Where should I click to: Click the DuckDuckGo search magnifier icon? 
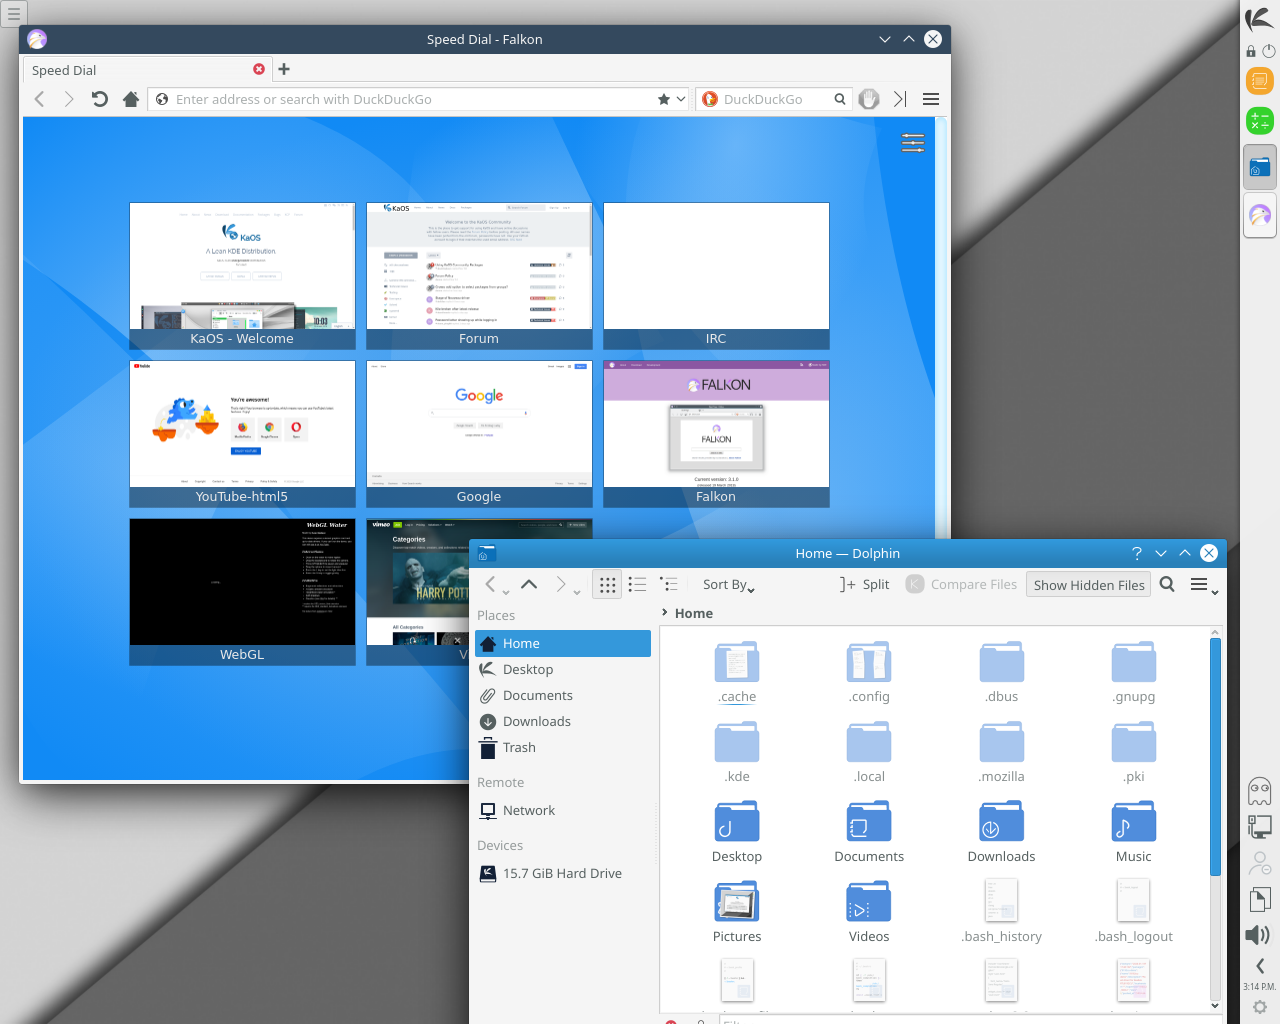pos(840,99)
